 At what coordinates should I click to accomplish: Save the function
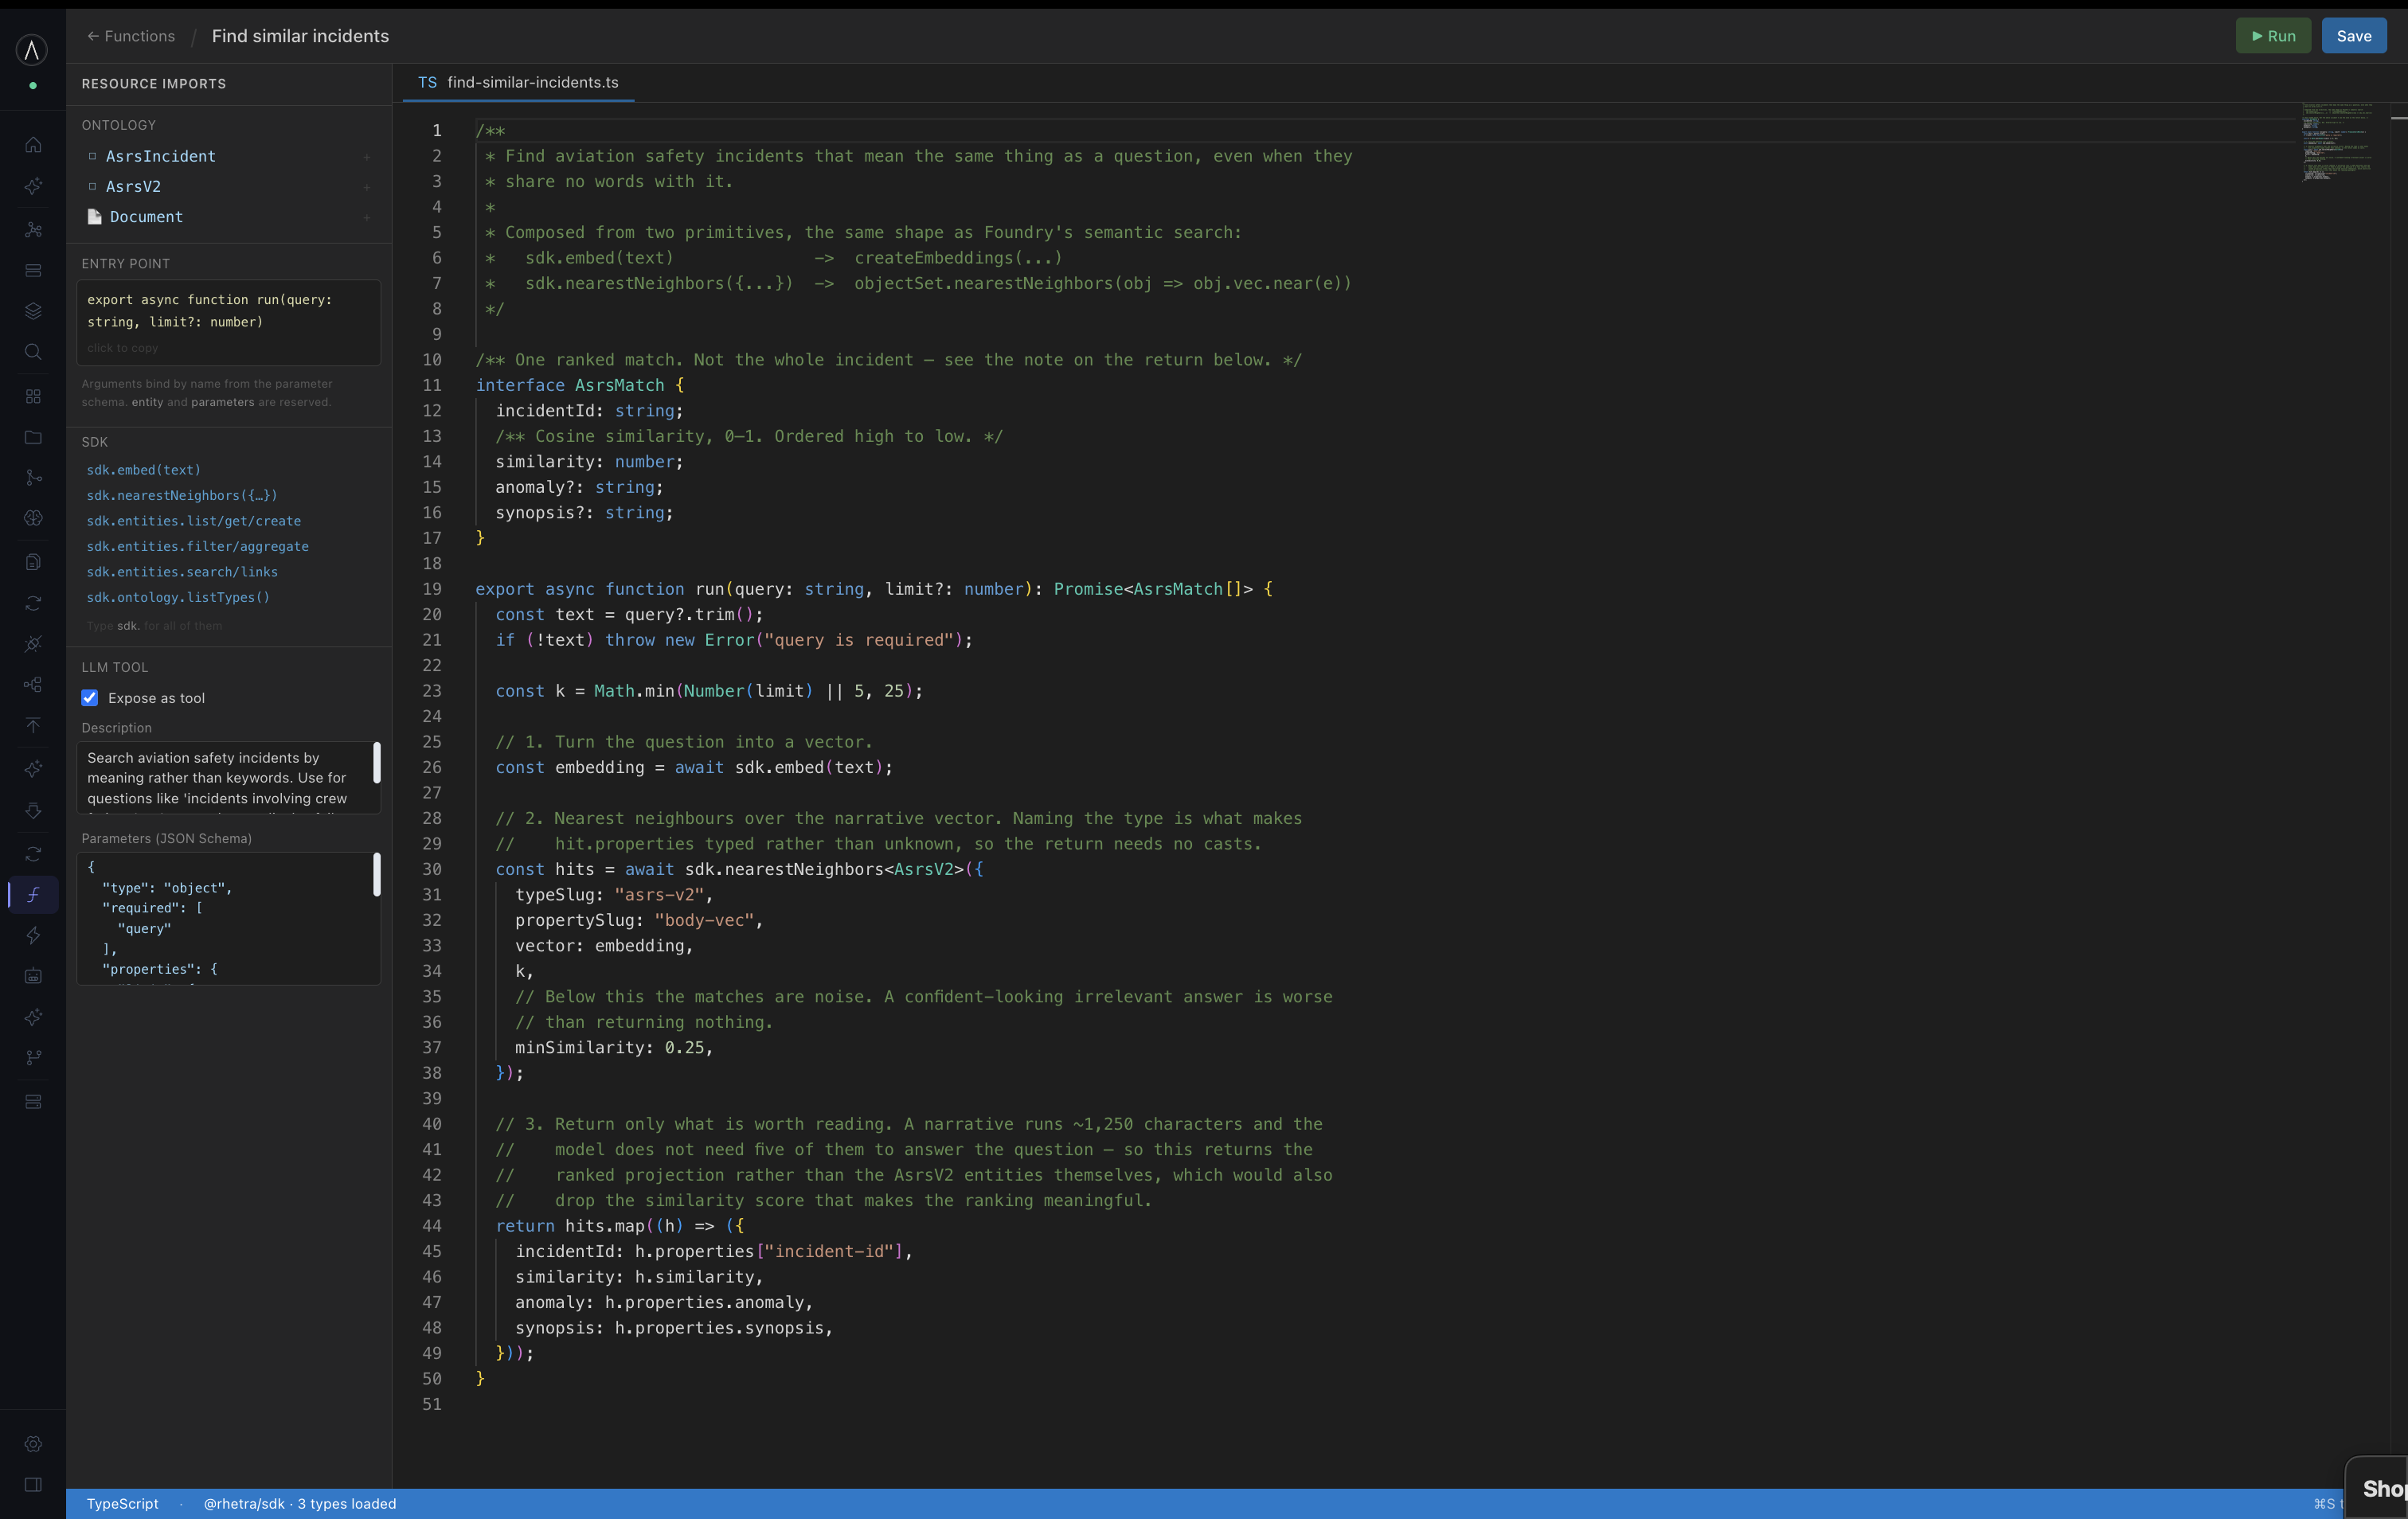2353,36
